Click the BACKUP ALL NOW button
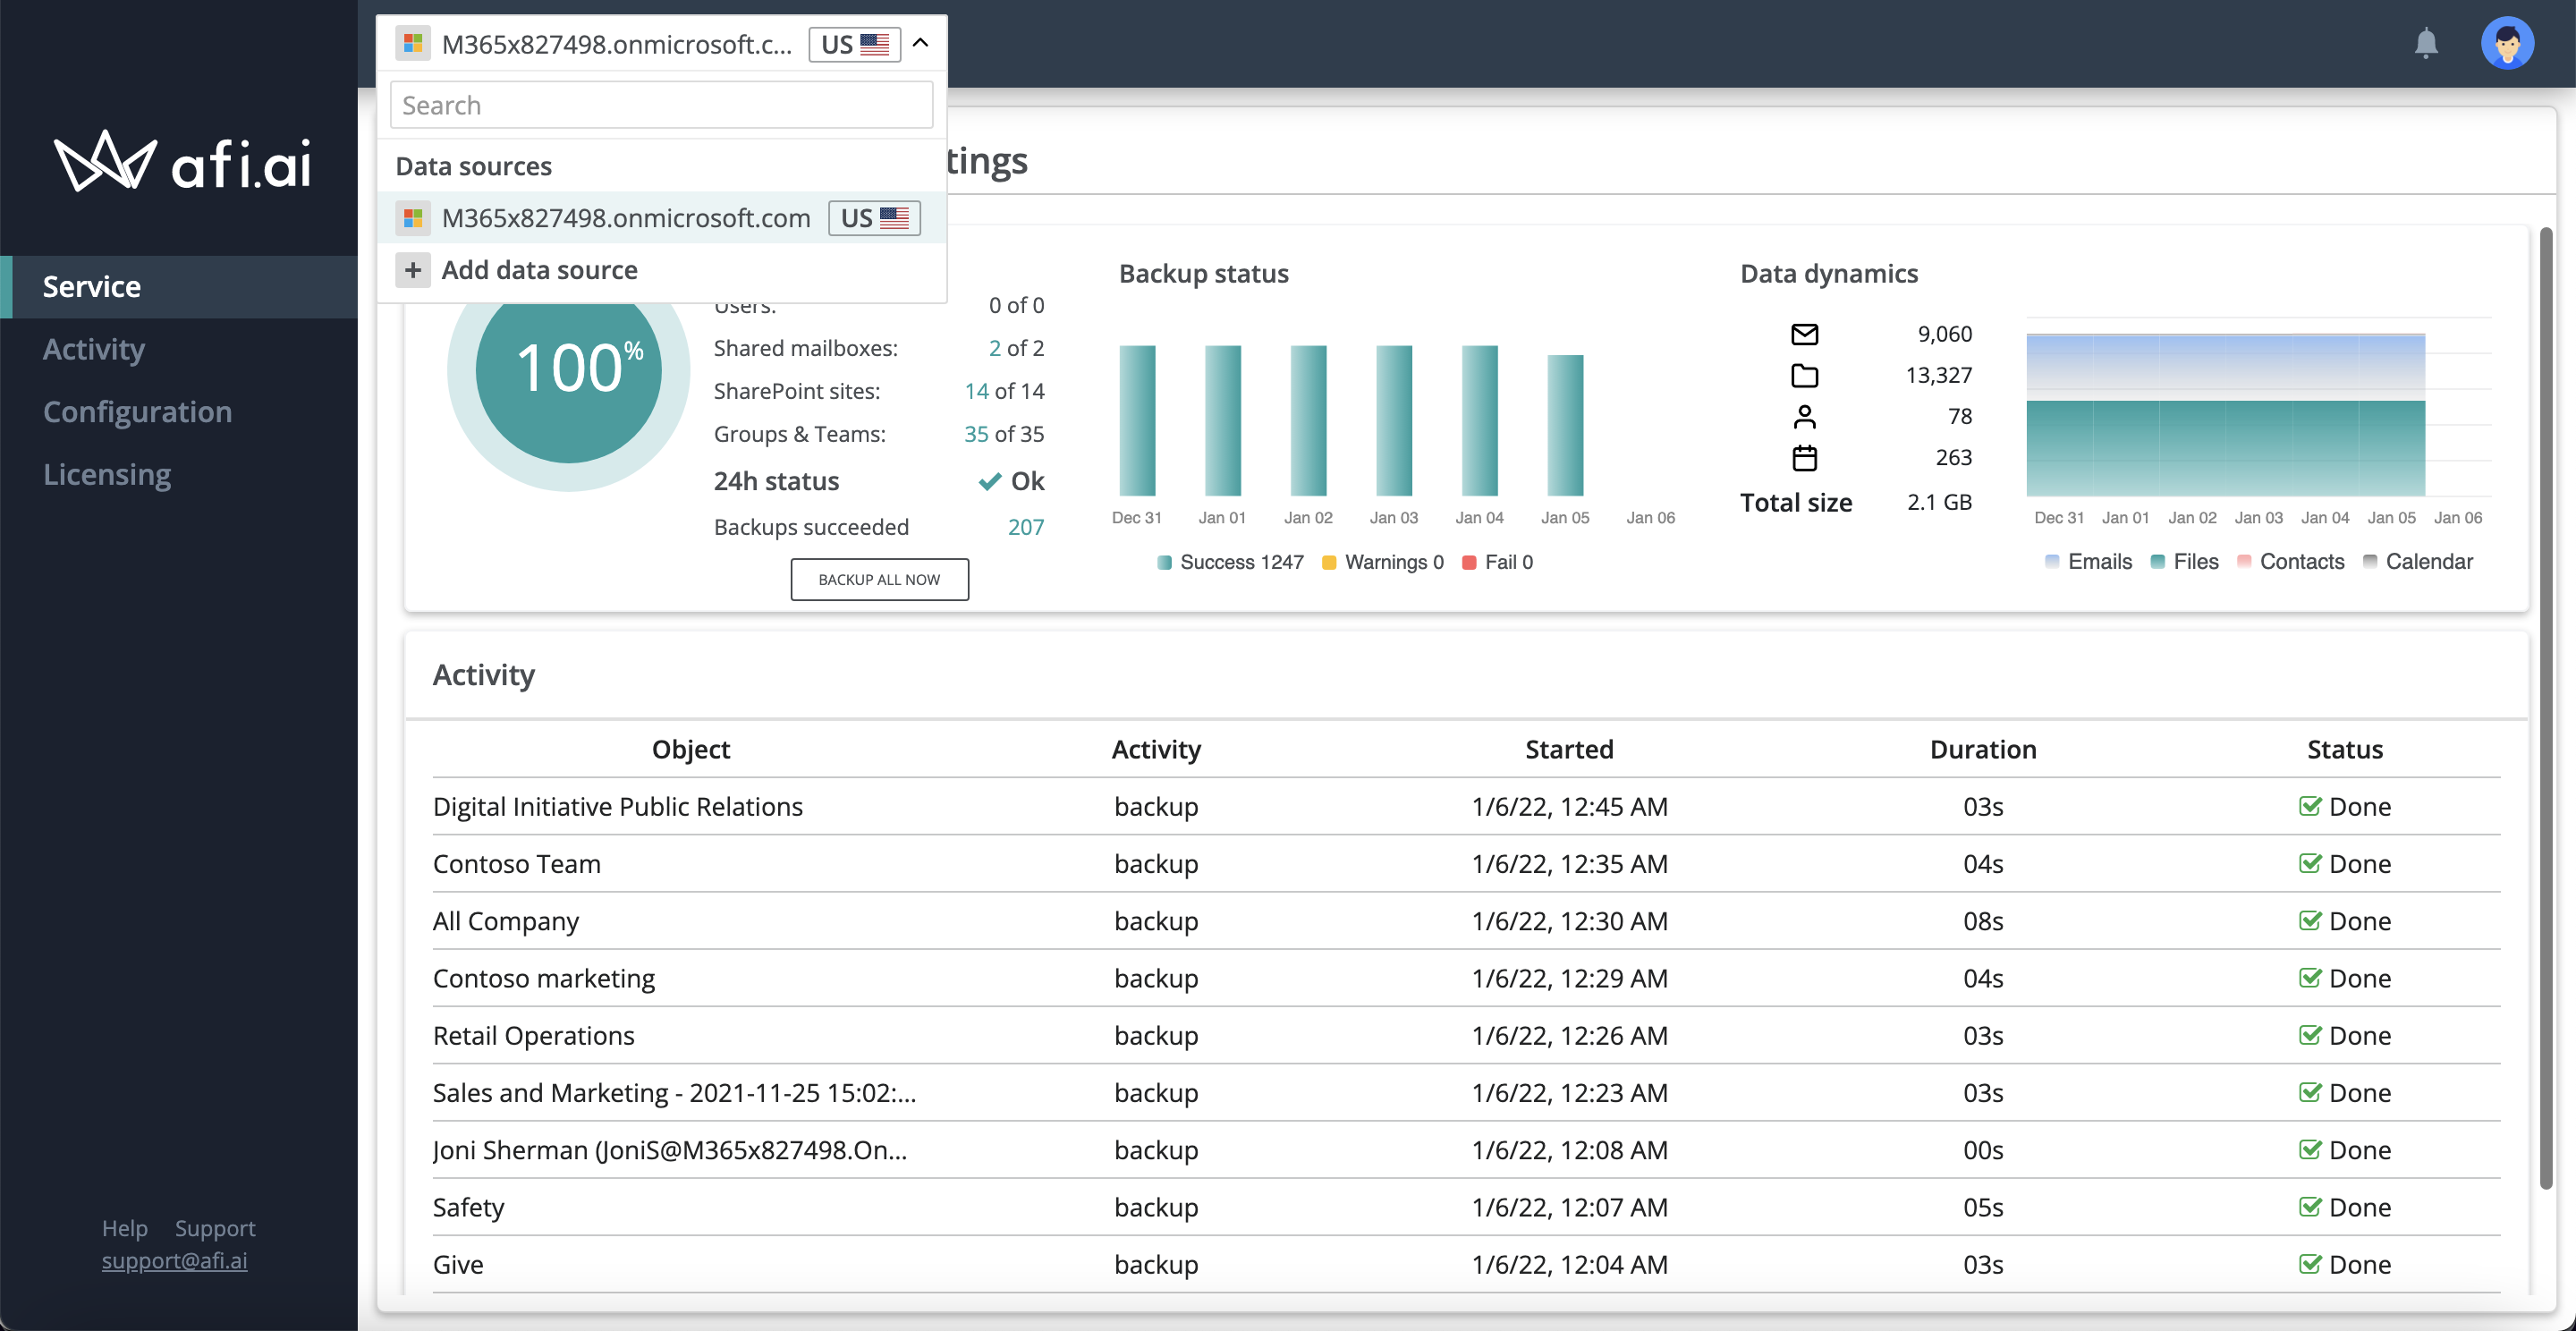This screenshot has height=1331, width=2576. tap(879, 580)
